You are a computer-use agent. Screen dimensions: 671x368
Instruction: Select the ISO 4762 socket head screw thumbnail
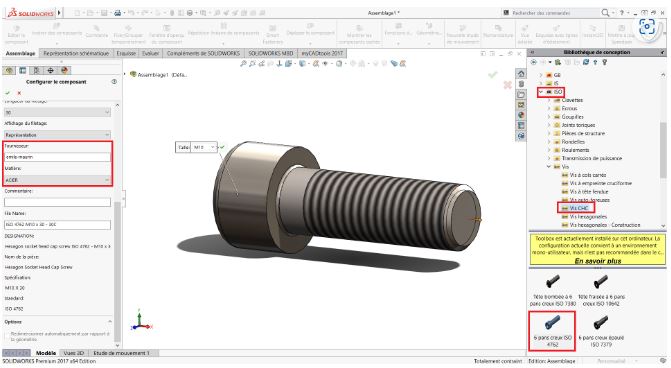point(552,330)
